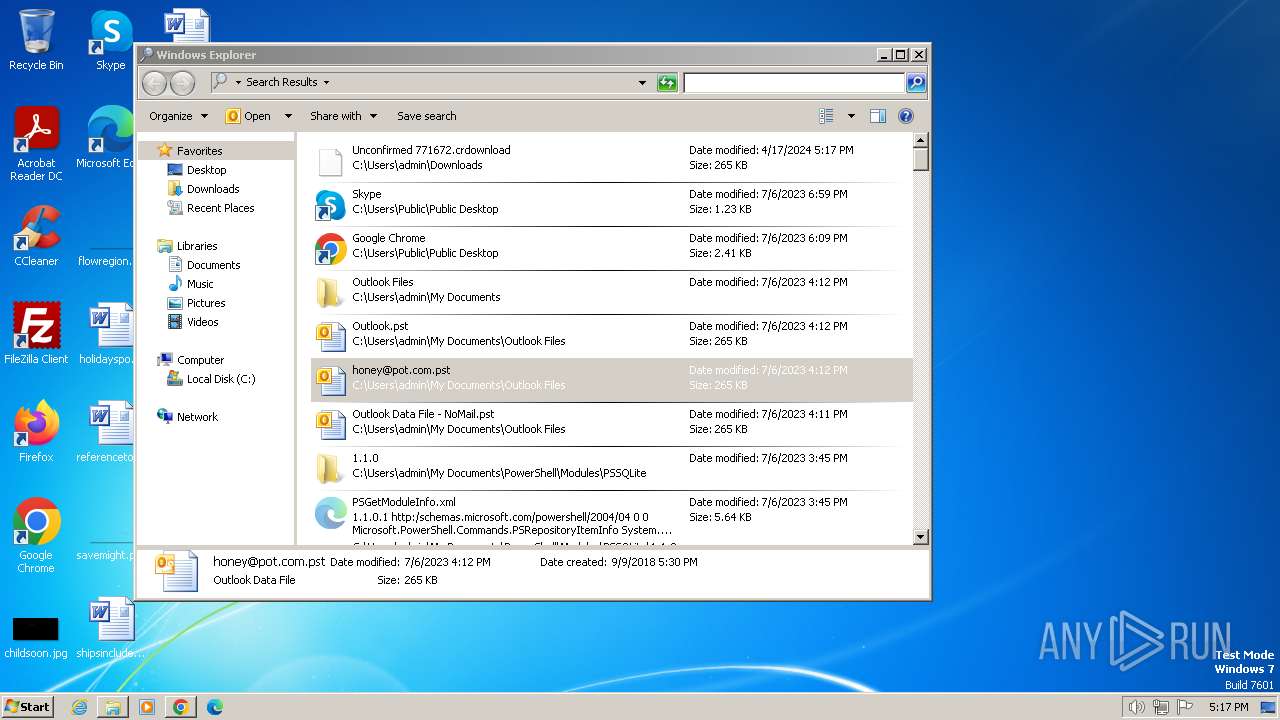Open Recycle Bin on desktop

tap(36, 40)
